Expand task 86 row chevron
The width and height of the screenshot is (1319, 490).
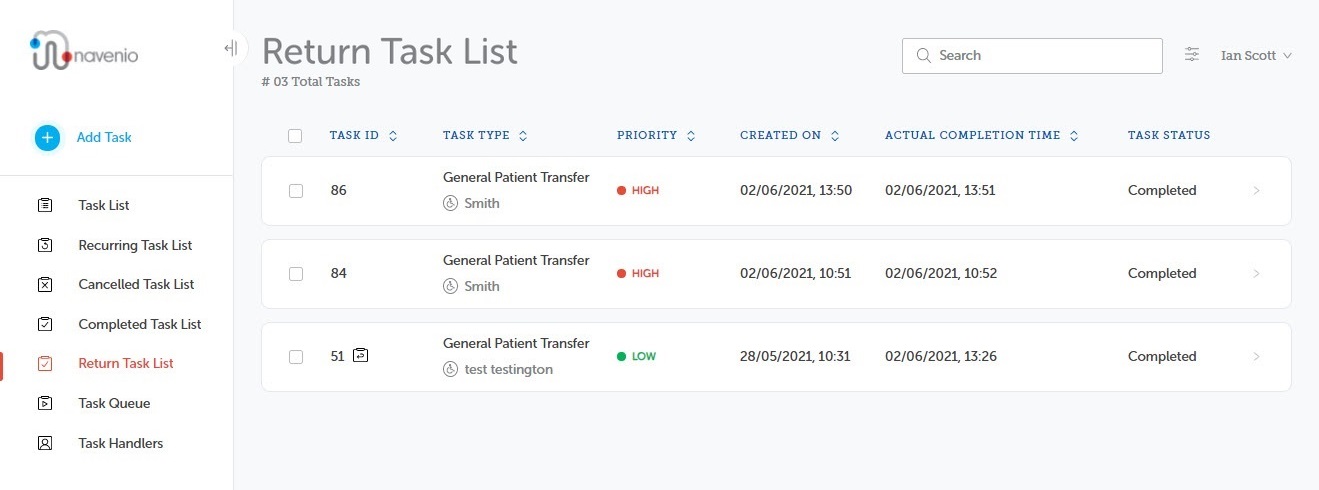(x=1257, y=191)
